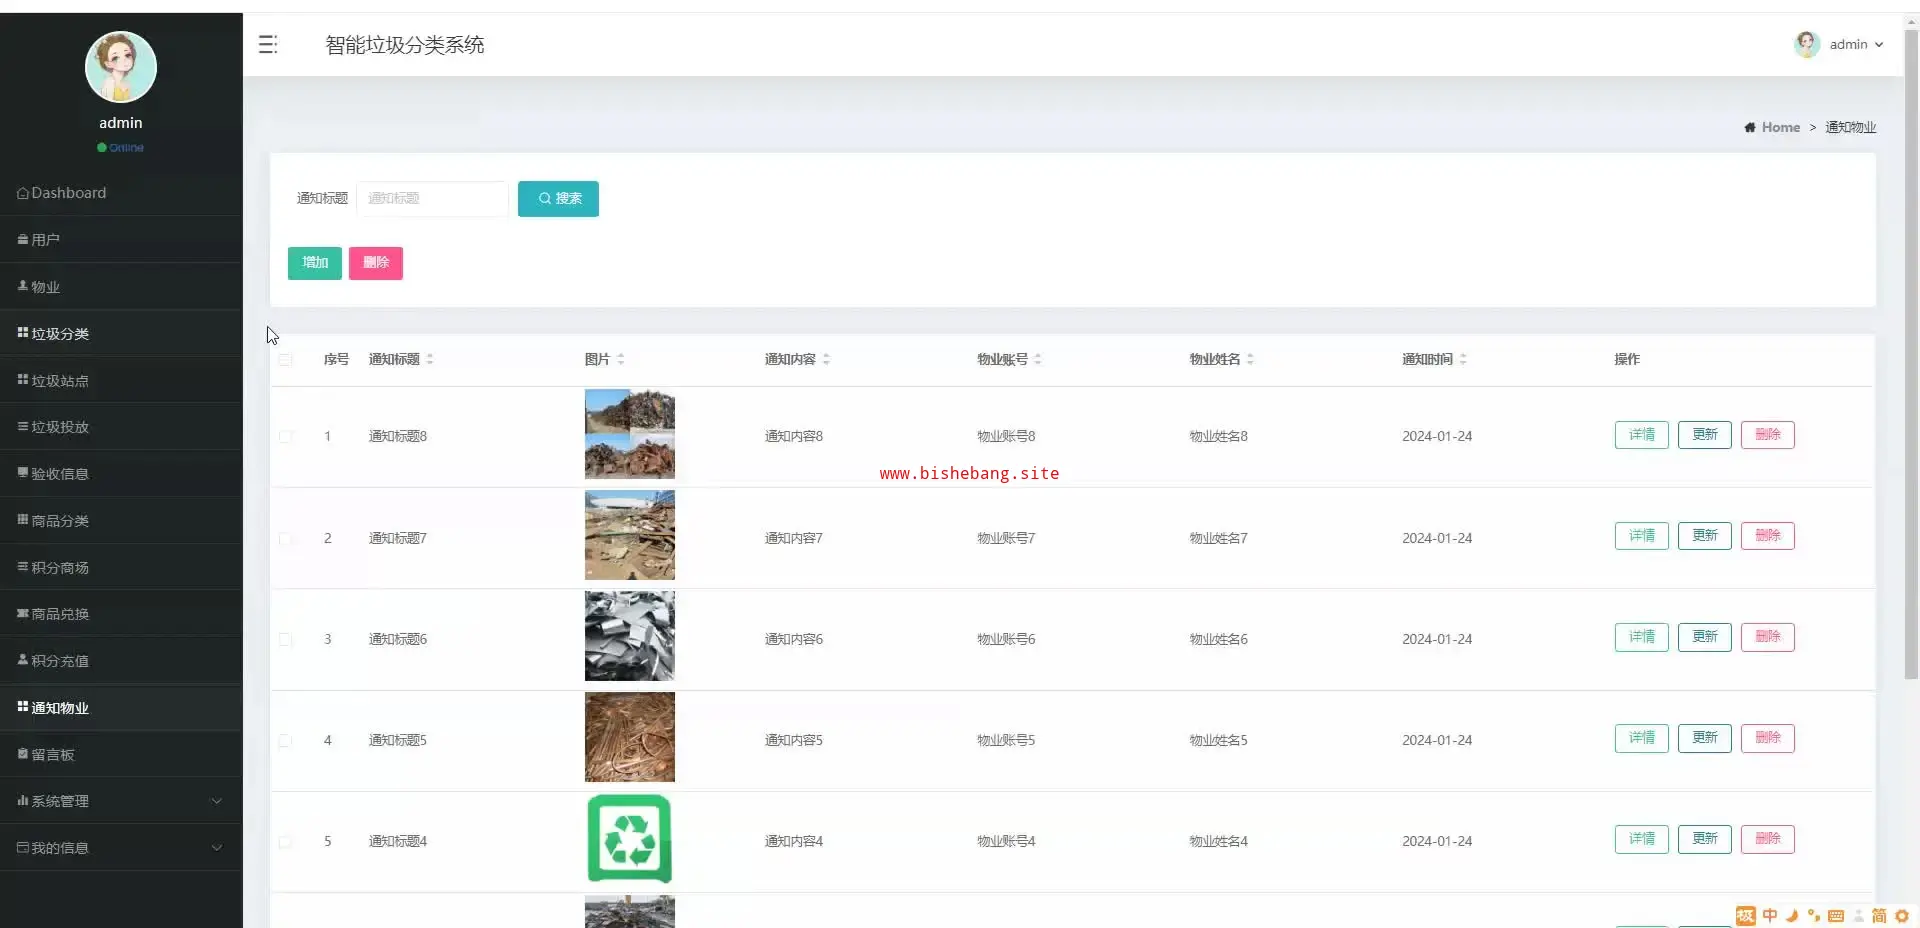Click the sort arrows beside 图片 column

pyautogui.click(x=621, y=359)
